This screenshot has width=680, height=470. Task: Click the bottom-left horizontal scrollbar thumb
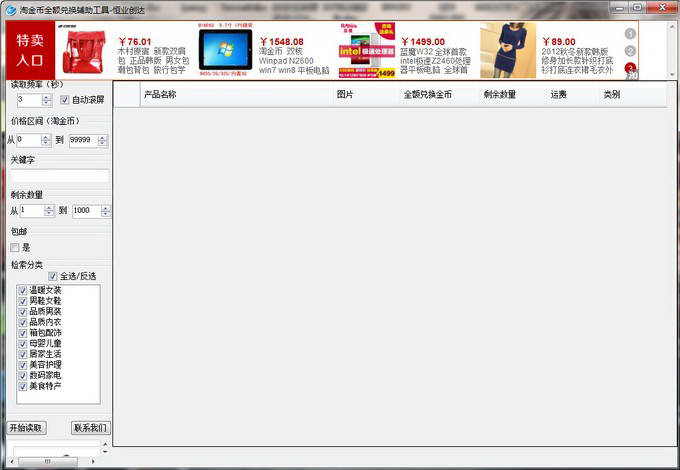(x=48, y=462)
